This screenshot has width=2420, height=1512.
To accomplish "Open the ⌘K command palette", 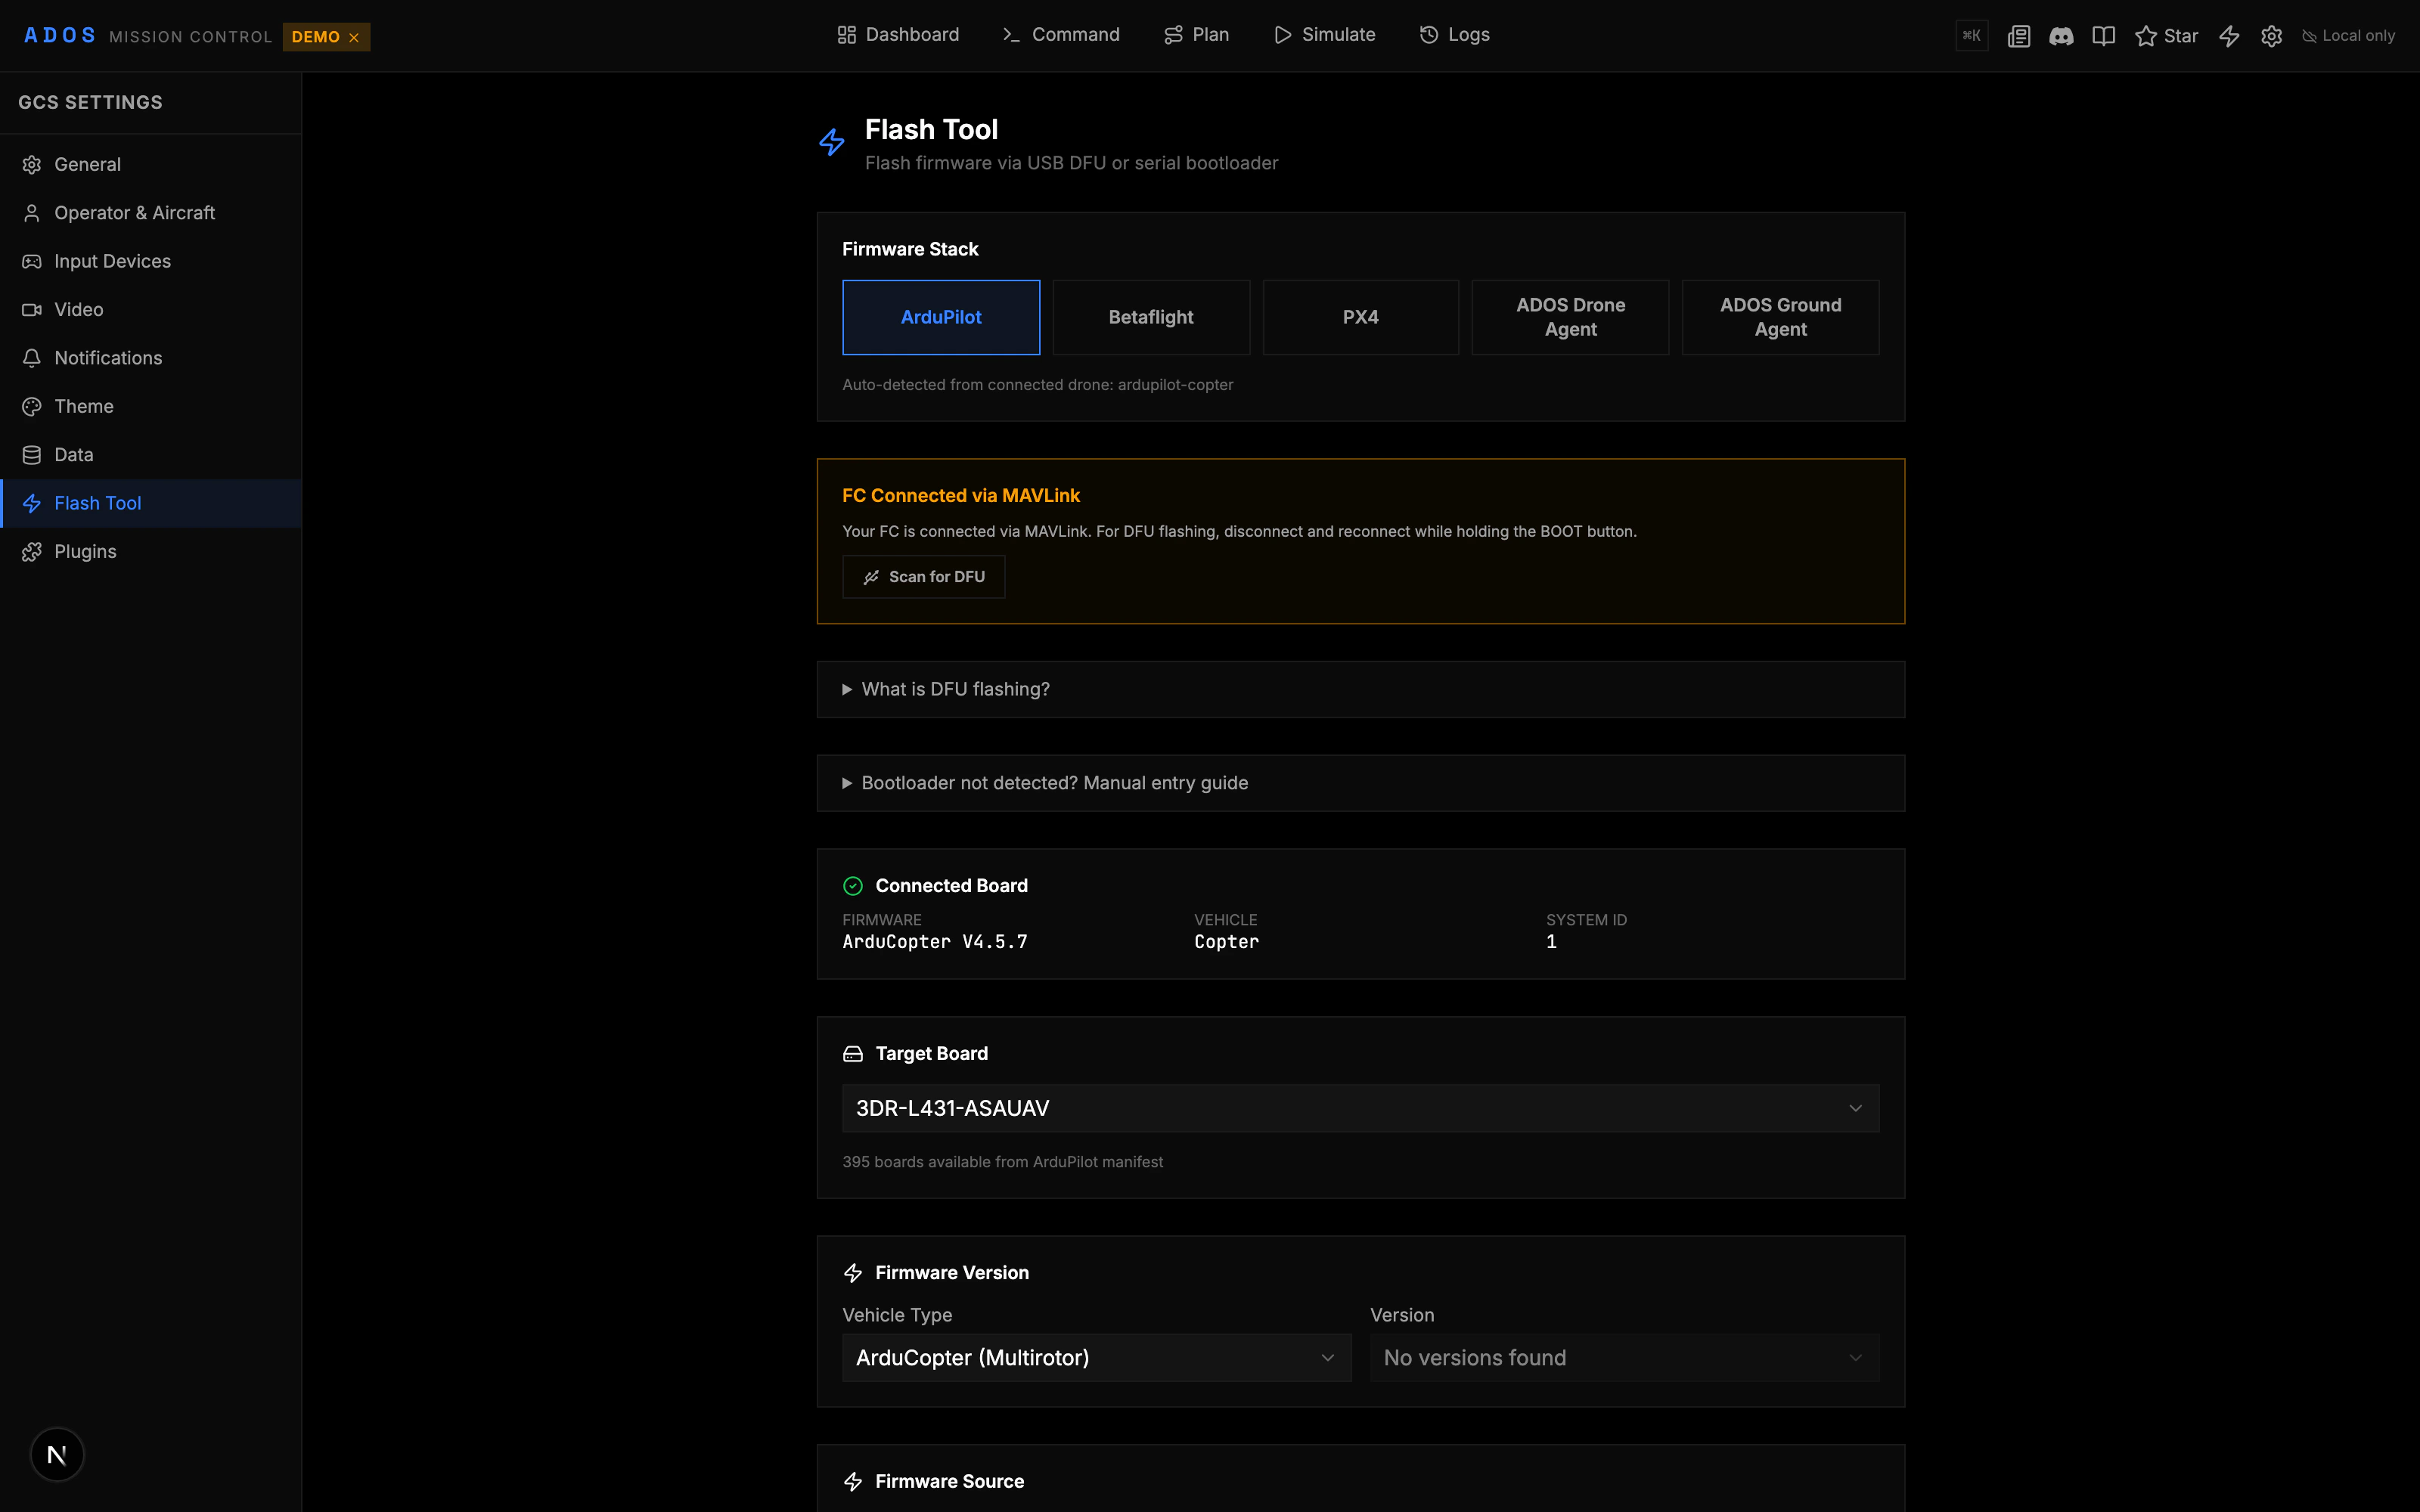I will point(1971,36).
